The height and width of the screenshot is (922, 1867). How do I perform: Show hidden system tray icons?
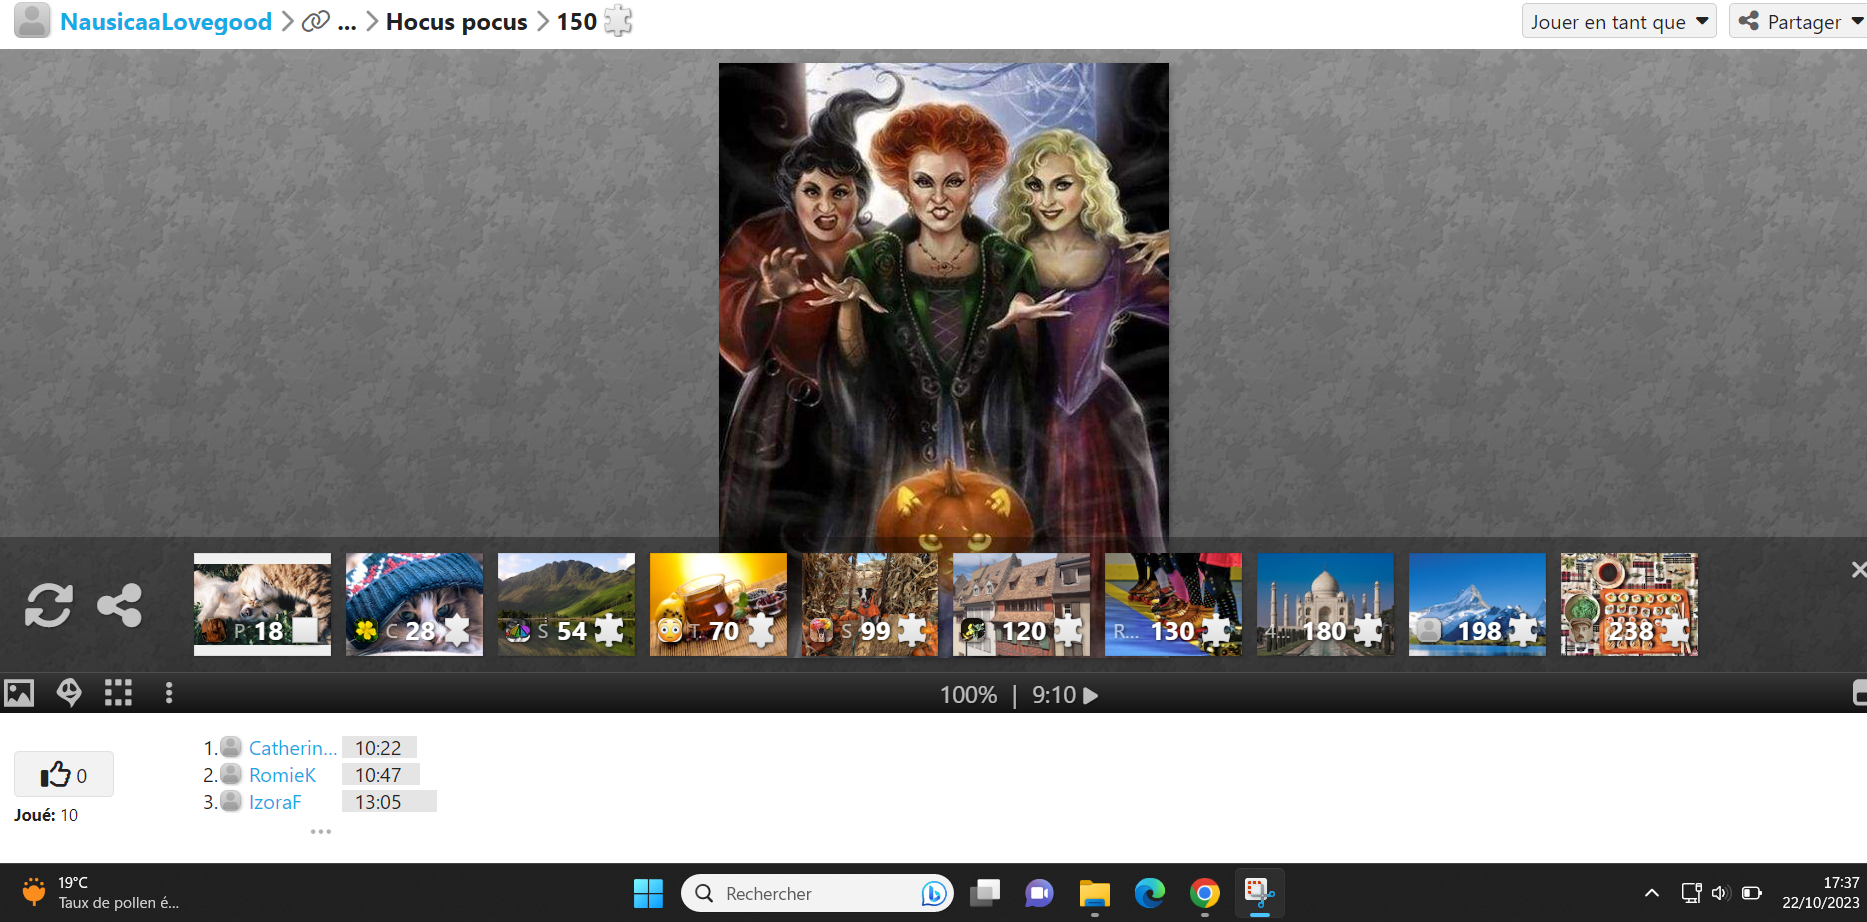point(1652,893)
